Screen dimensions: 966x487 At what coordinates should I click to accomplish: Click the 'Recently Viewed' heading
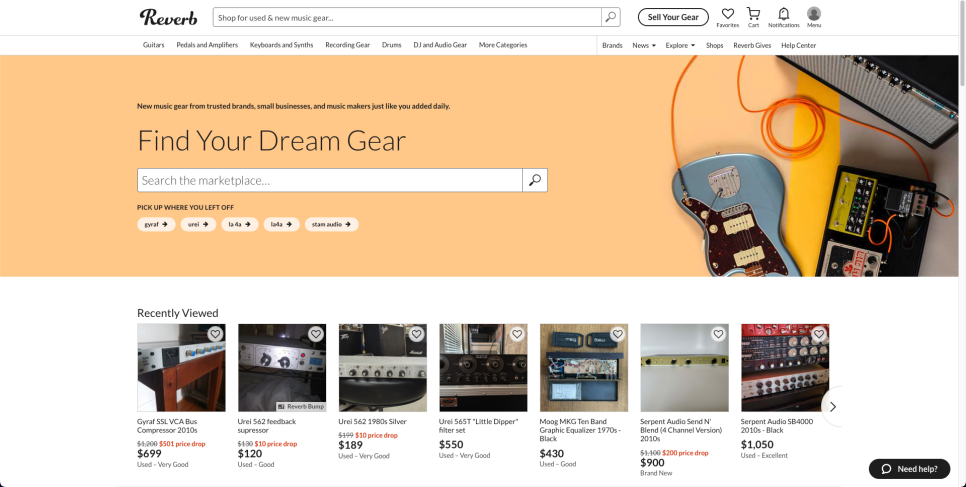(x=177, y=313)
